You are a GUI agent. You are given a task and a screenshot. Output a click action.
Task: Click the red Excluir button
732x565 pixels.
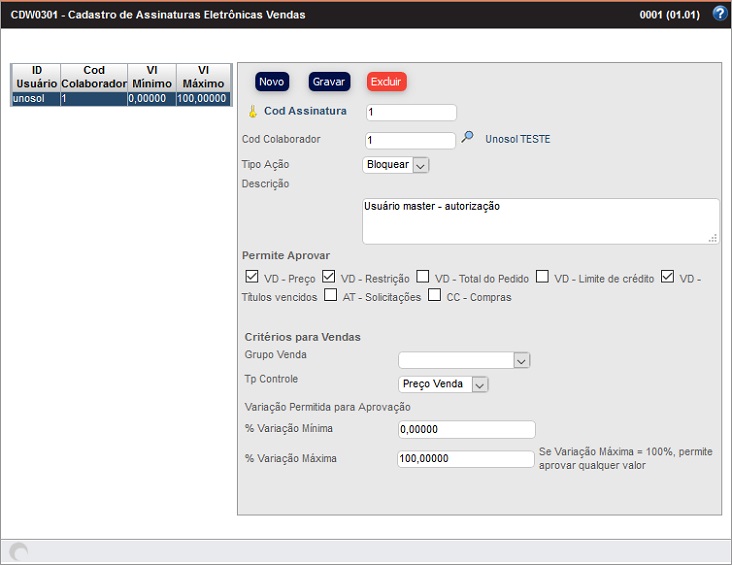coord(386,82)
